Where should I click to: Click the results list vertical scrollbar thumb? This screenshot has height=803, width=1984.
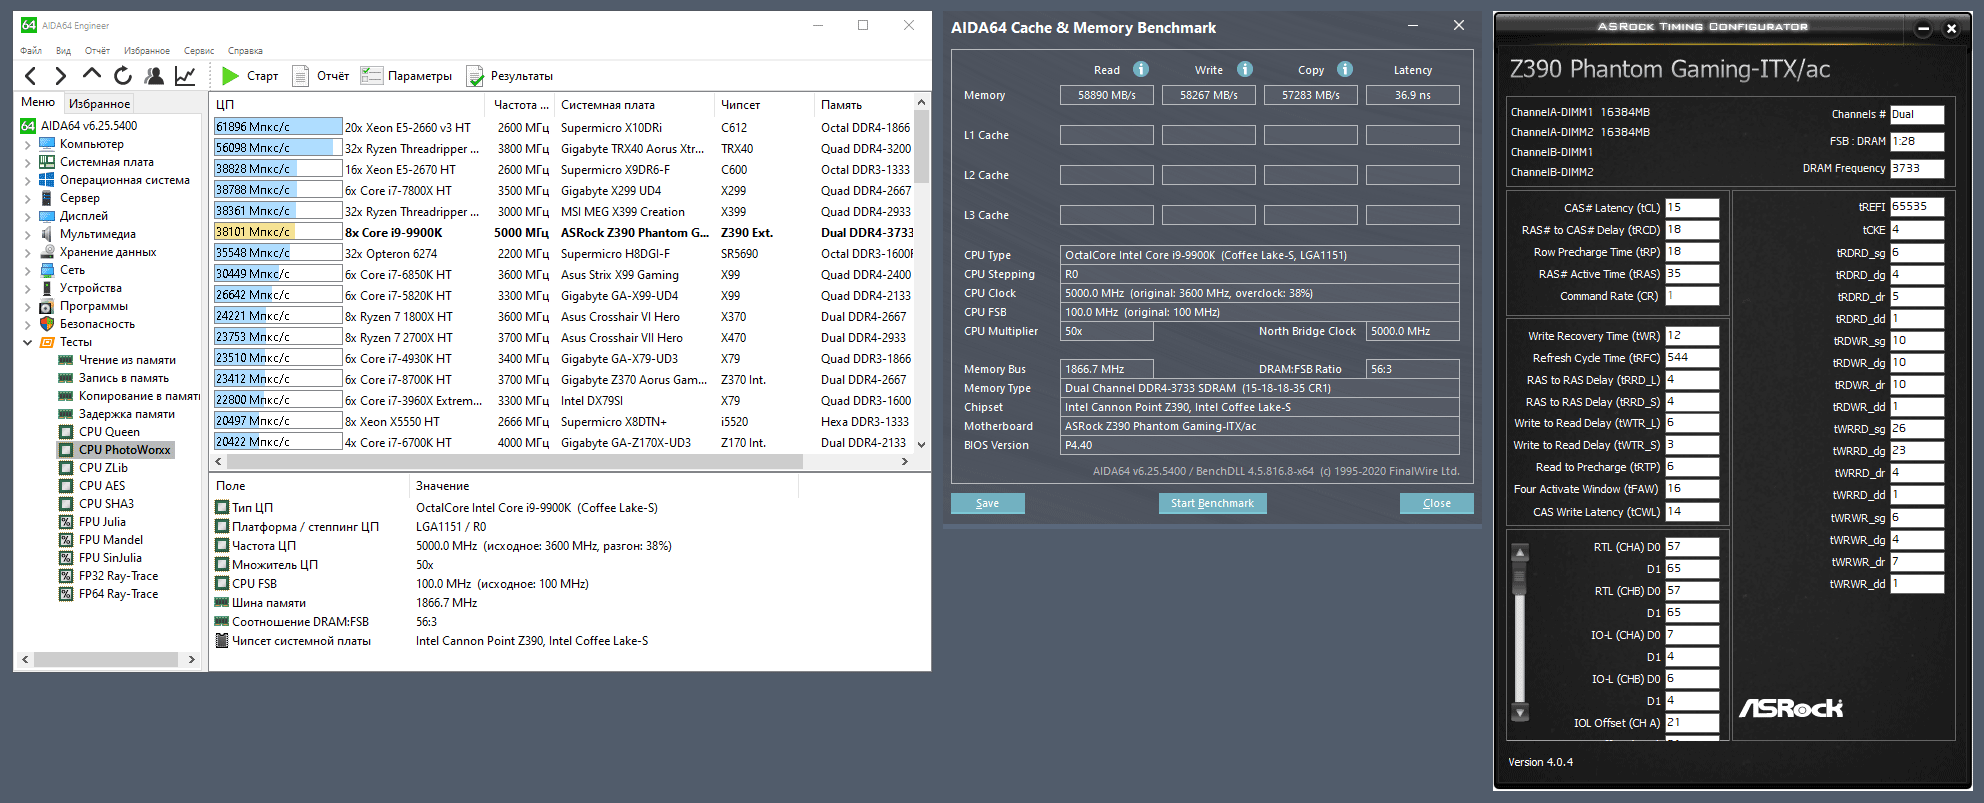click(921, 145)
